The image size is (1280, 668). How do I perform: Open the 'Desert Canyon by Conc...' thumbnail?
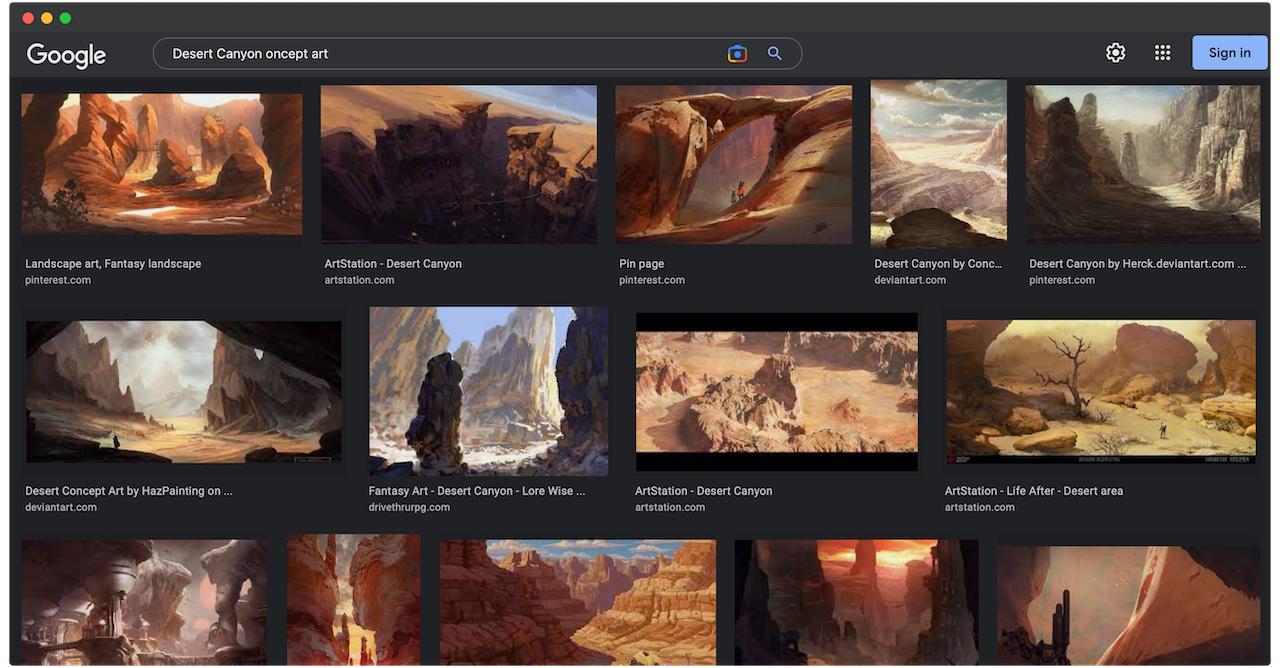(x=939, y=164)
